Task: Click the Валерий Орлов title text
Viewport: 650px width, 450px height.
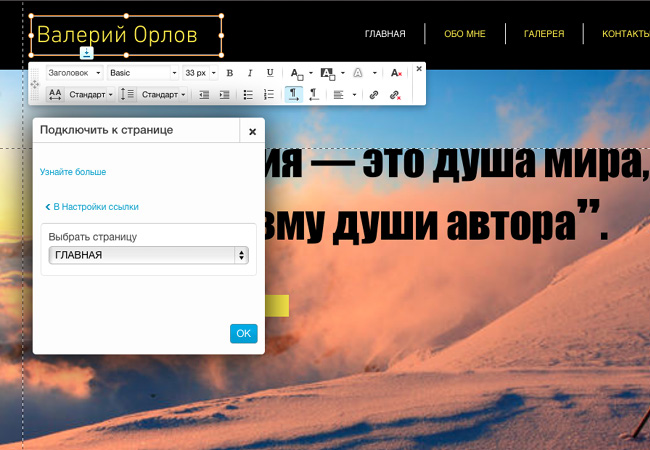Action: point(117,35)
